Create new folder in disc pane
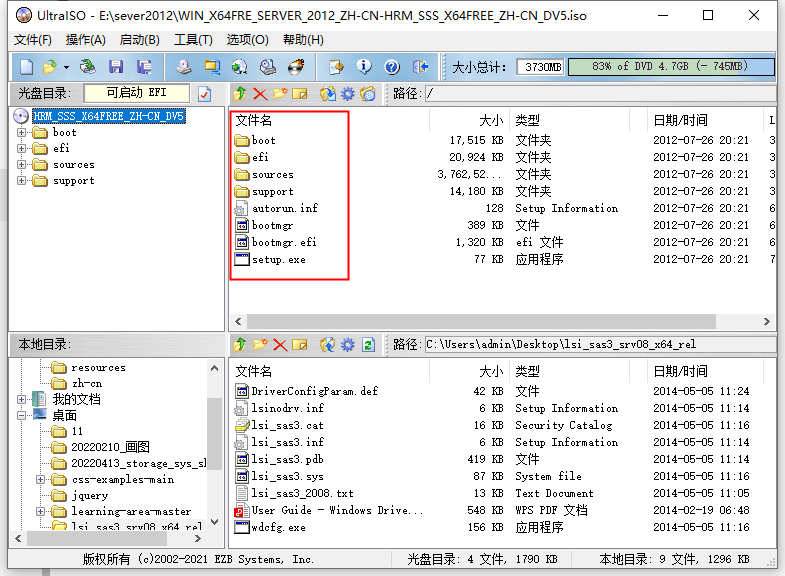 pos(280,94)
